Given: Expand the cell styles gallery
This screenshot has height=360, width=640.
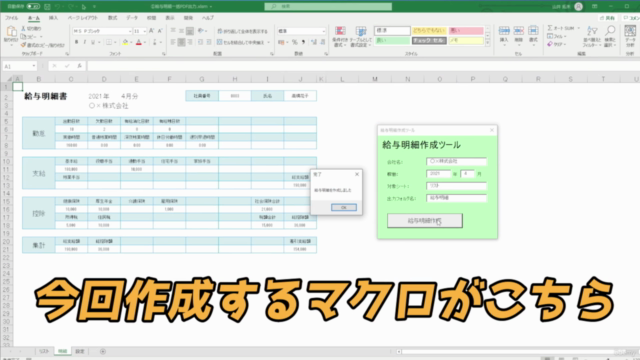Looking at the screenshot, I should (x=487, y=43).
